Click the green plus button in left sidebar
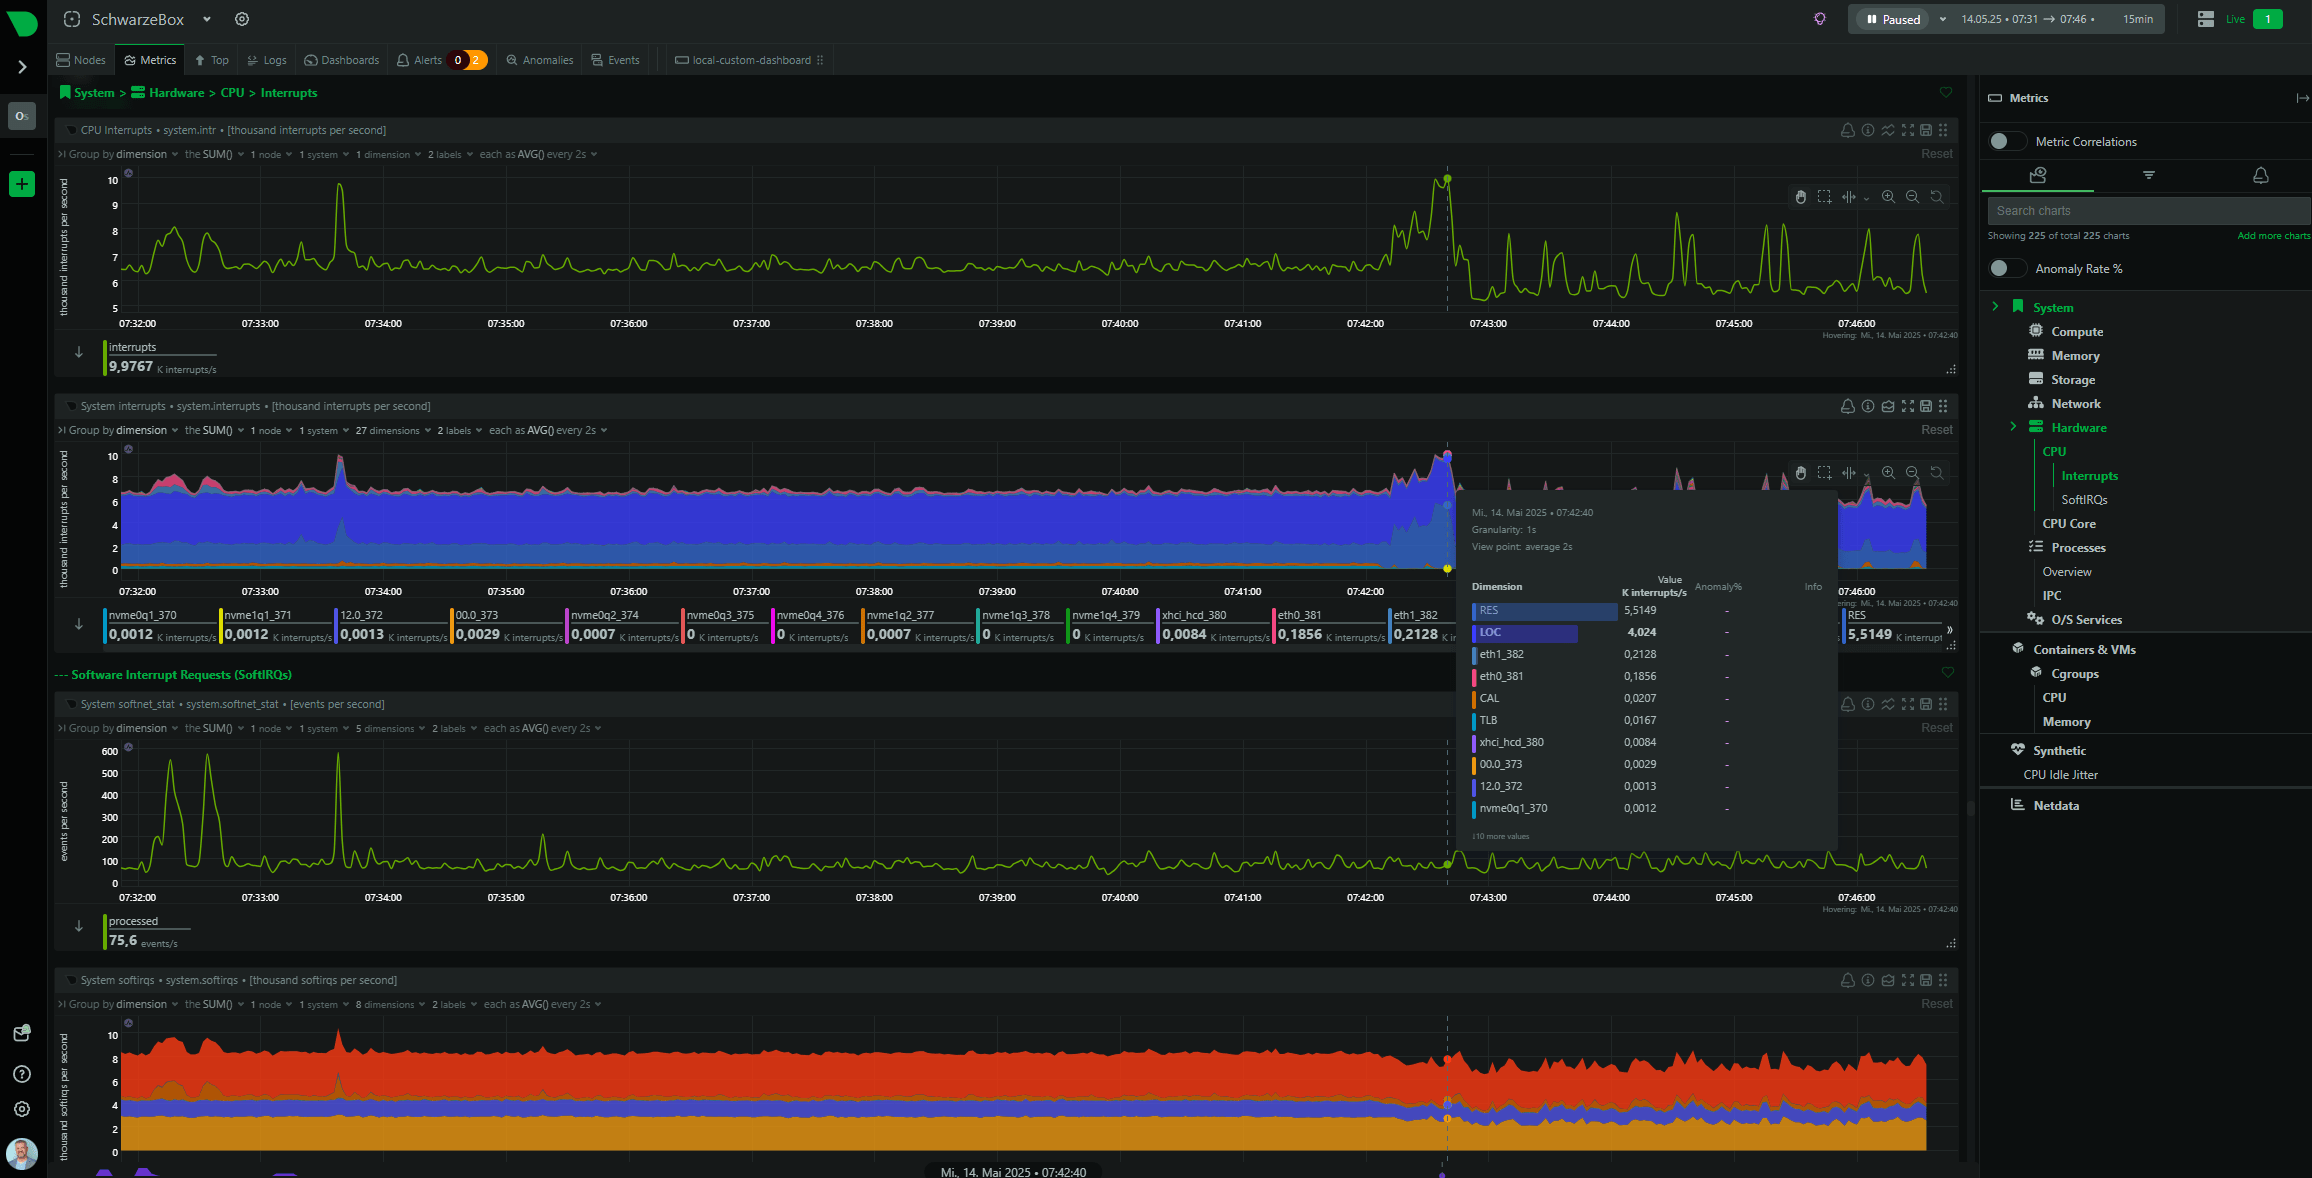The image size is (2312, 1178). [22, 184]
